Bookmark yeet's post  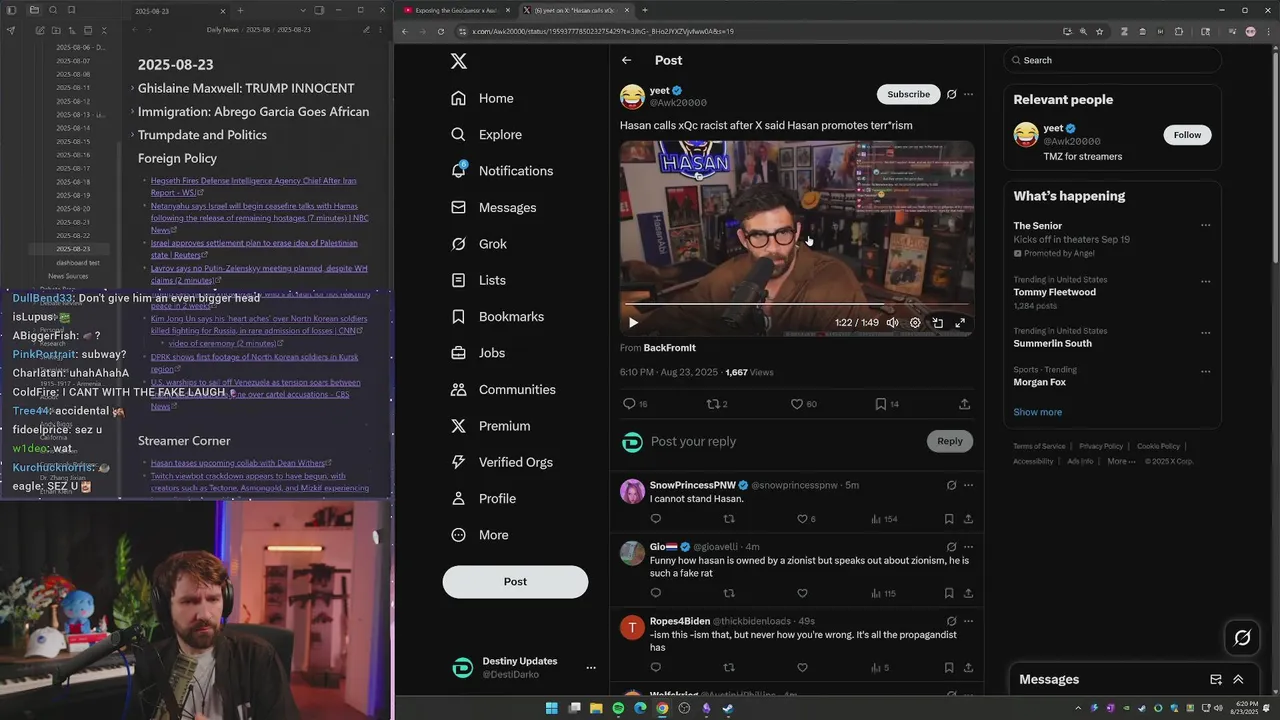[881, 404]
